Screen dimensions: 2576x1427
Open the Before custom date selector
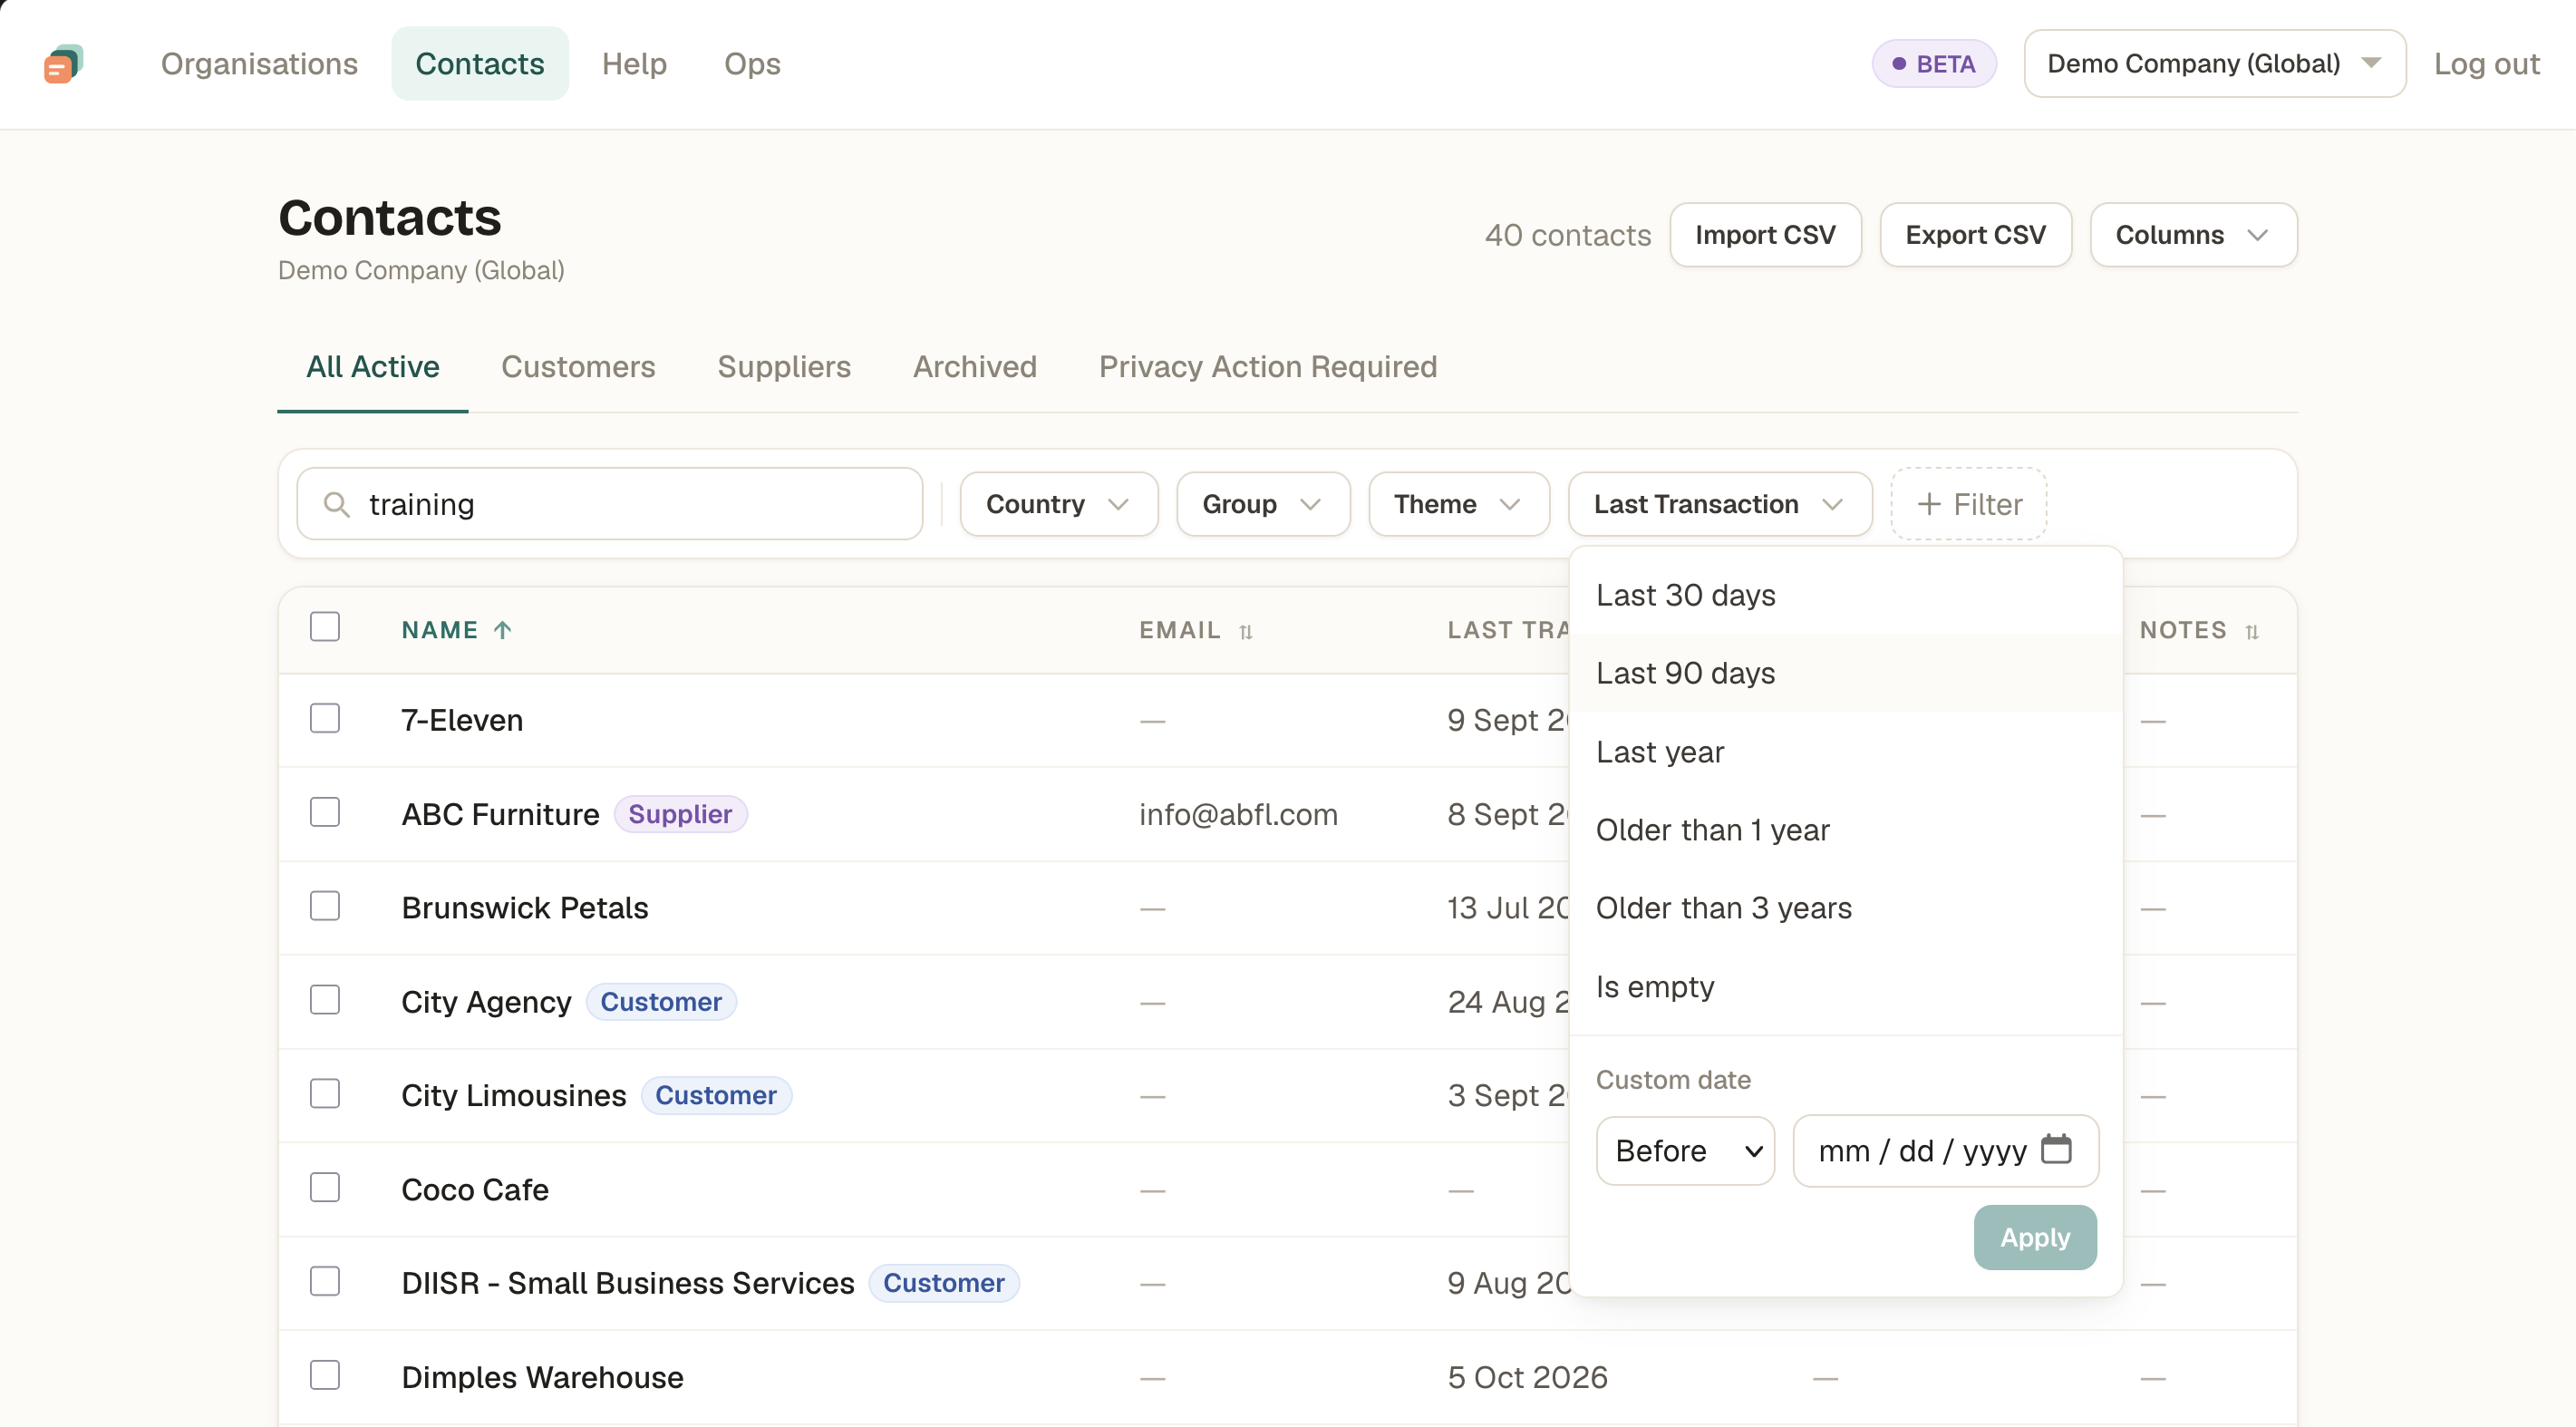pos(1685,1151)
